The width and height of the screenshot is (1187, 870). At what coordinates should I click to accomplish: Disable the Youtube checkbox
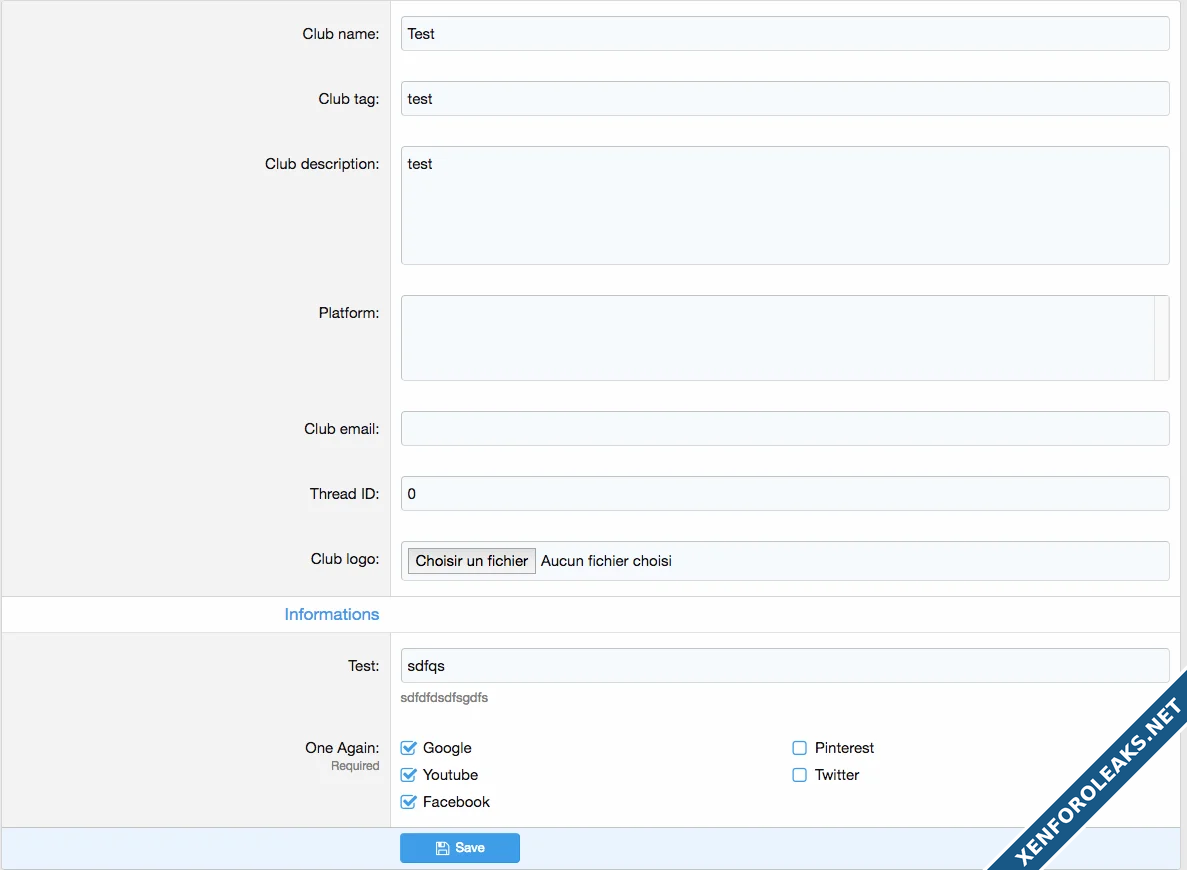coord(408,775)
